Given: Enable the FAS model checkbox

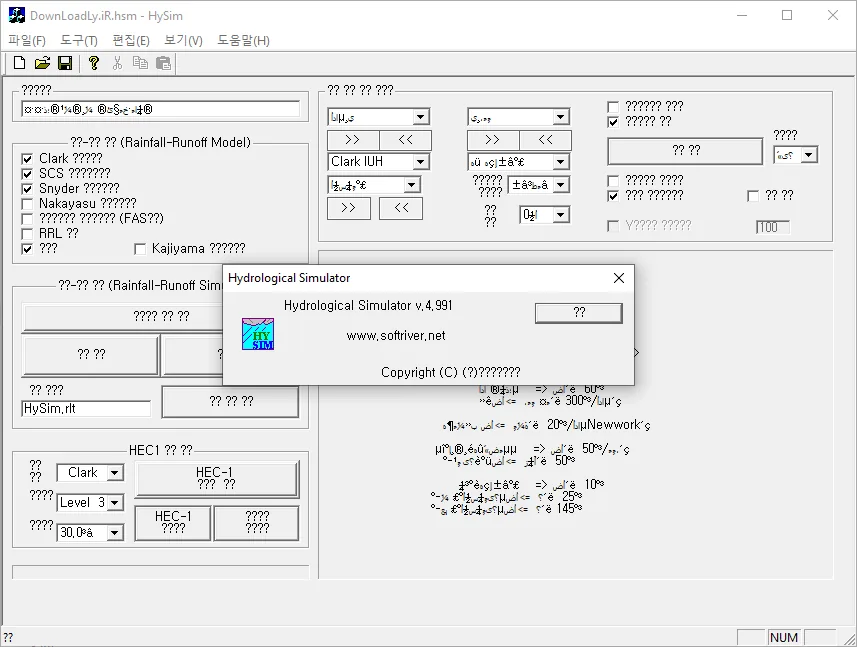Looking at the screenshot, I should (x=27, y=219).
